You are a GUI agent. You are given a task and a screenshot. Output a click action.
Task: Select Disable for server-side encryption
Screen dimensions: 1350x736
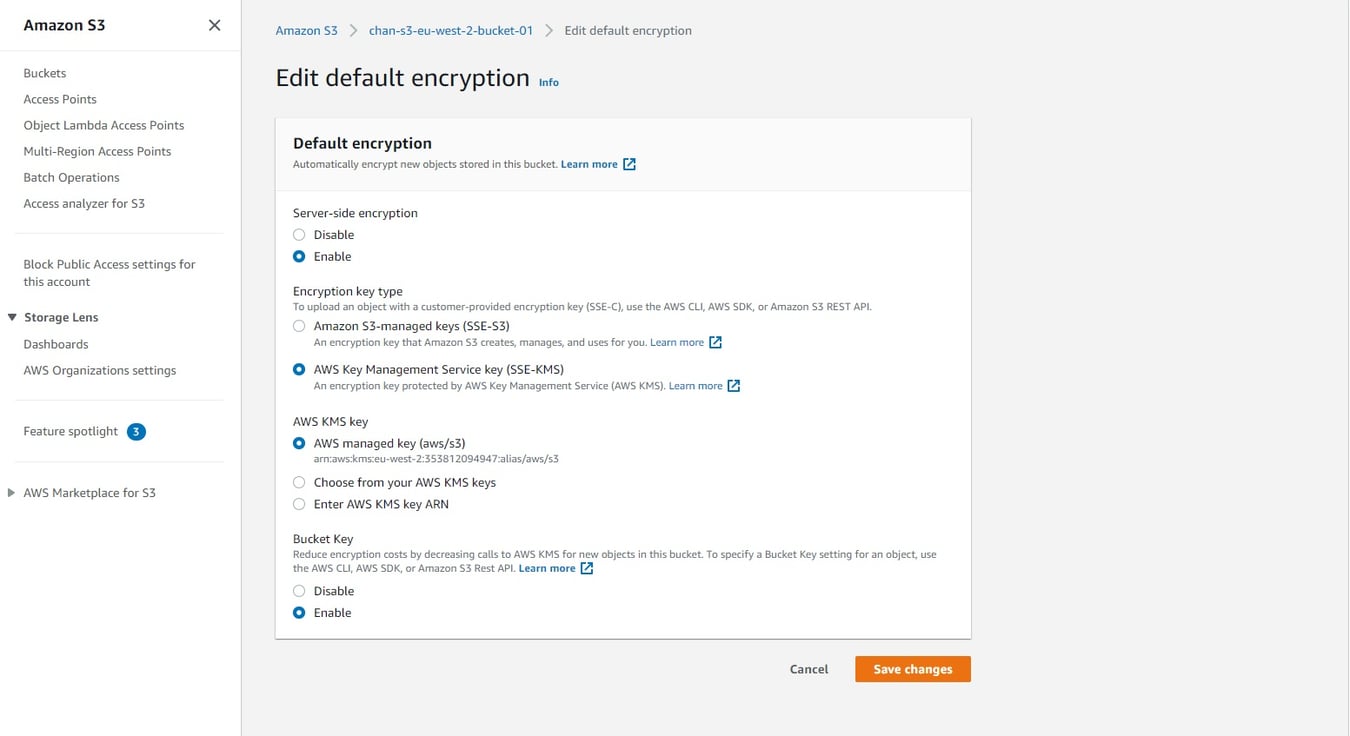click(x=299, y=235)
